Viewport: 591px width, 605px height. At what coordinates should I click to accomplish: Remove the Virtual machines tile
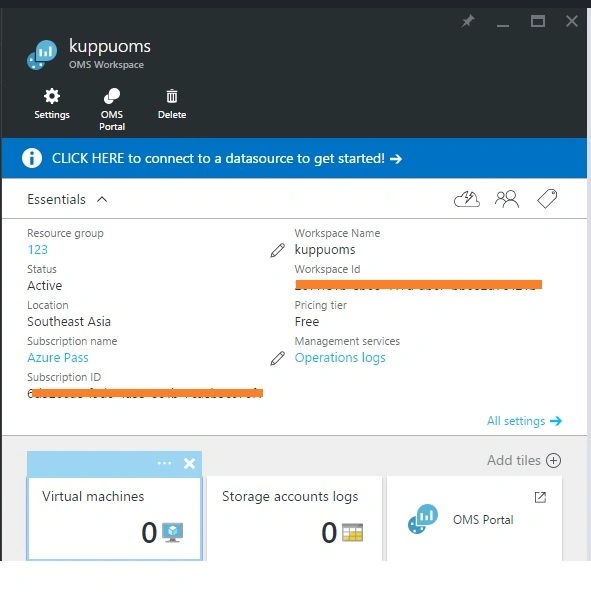point(189,463)
